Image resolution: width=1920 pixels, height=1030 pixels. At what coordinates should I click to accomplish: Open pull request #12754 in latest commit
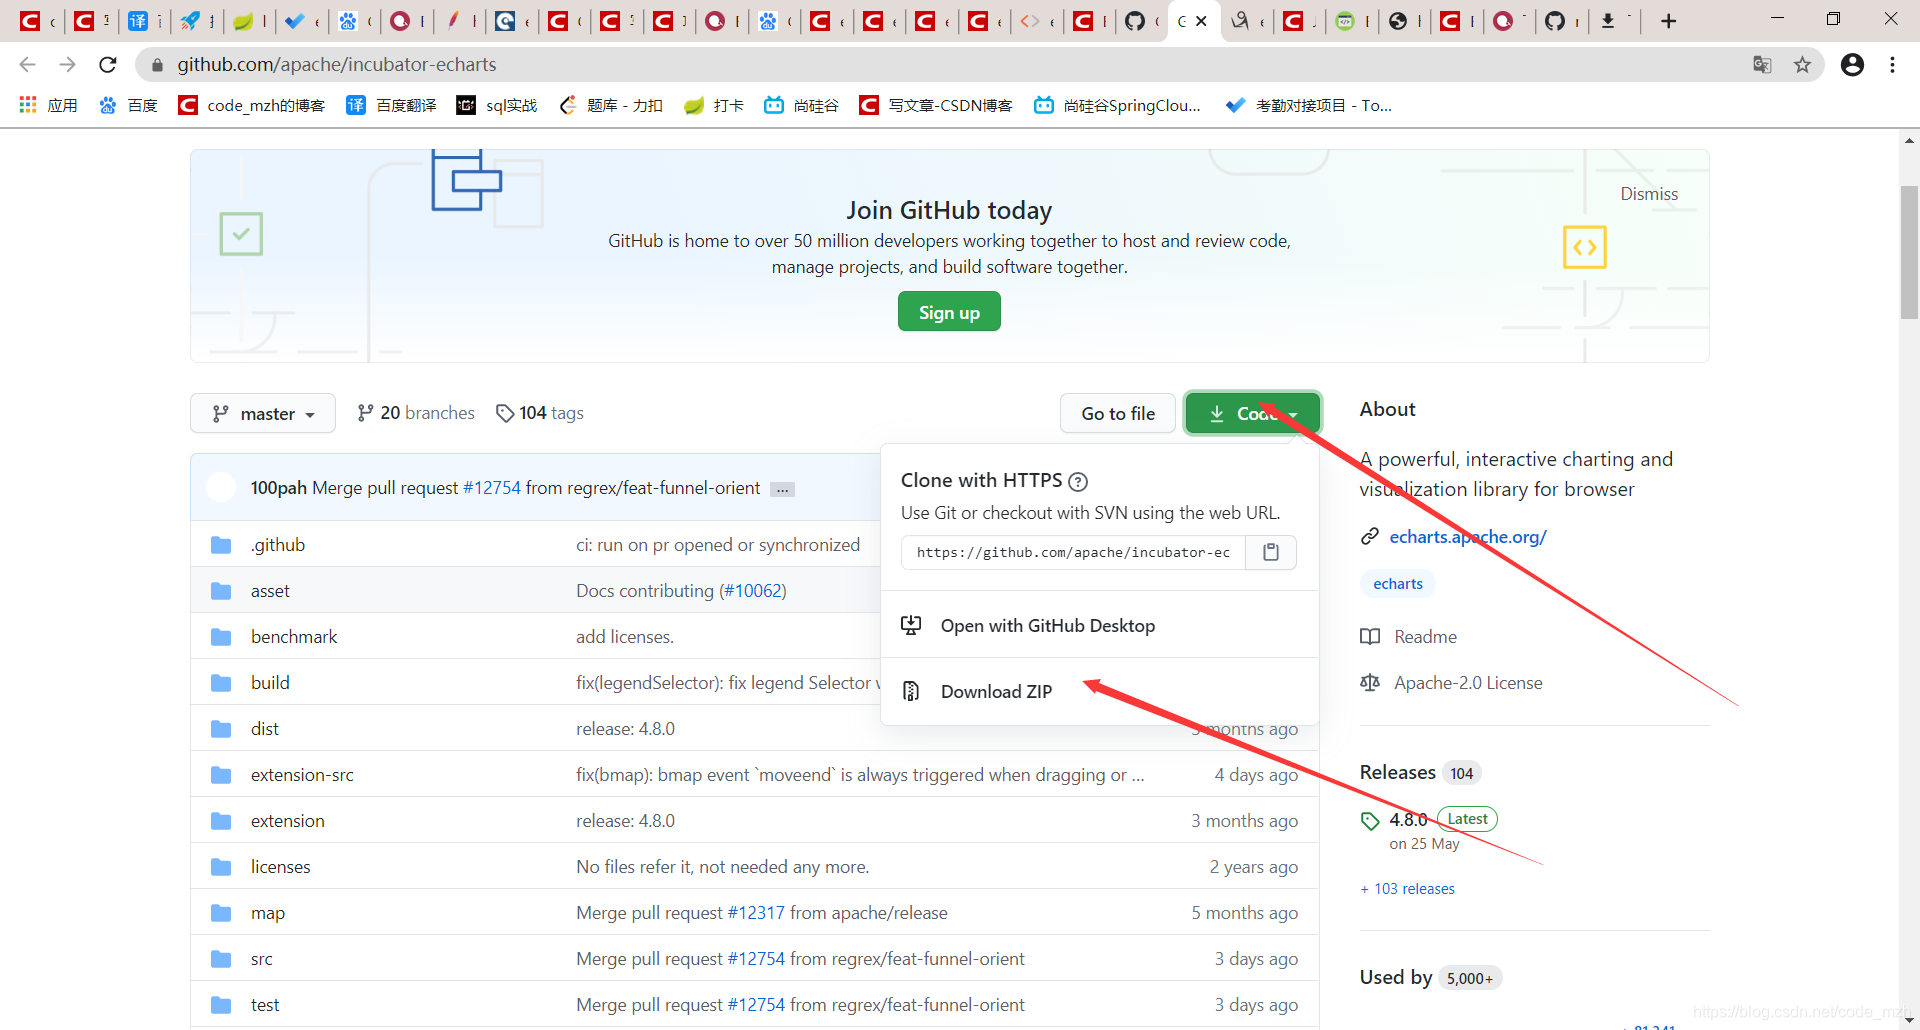tap(492, 488)
